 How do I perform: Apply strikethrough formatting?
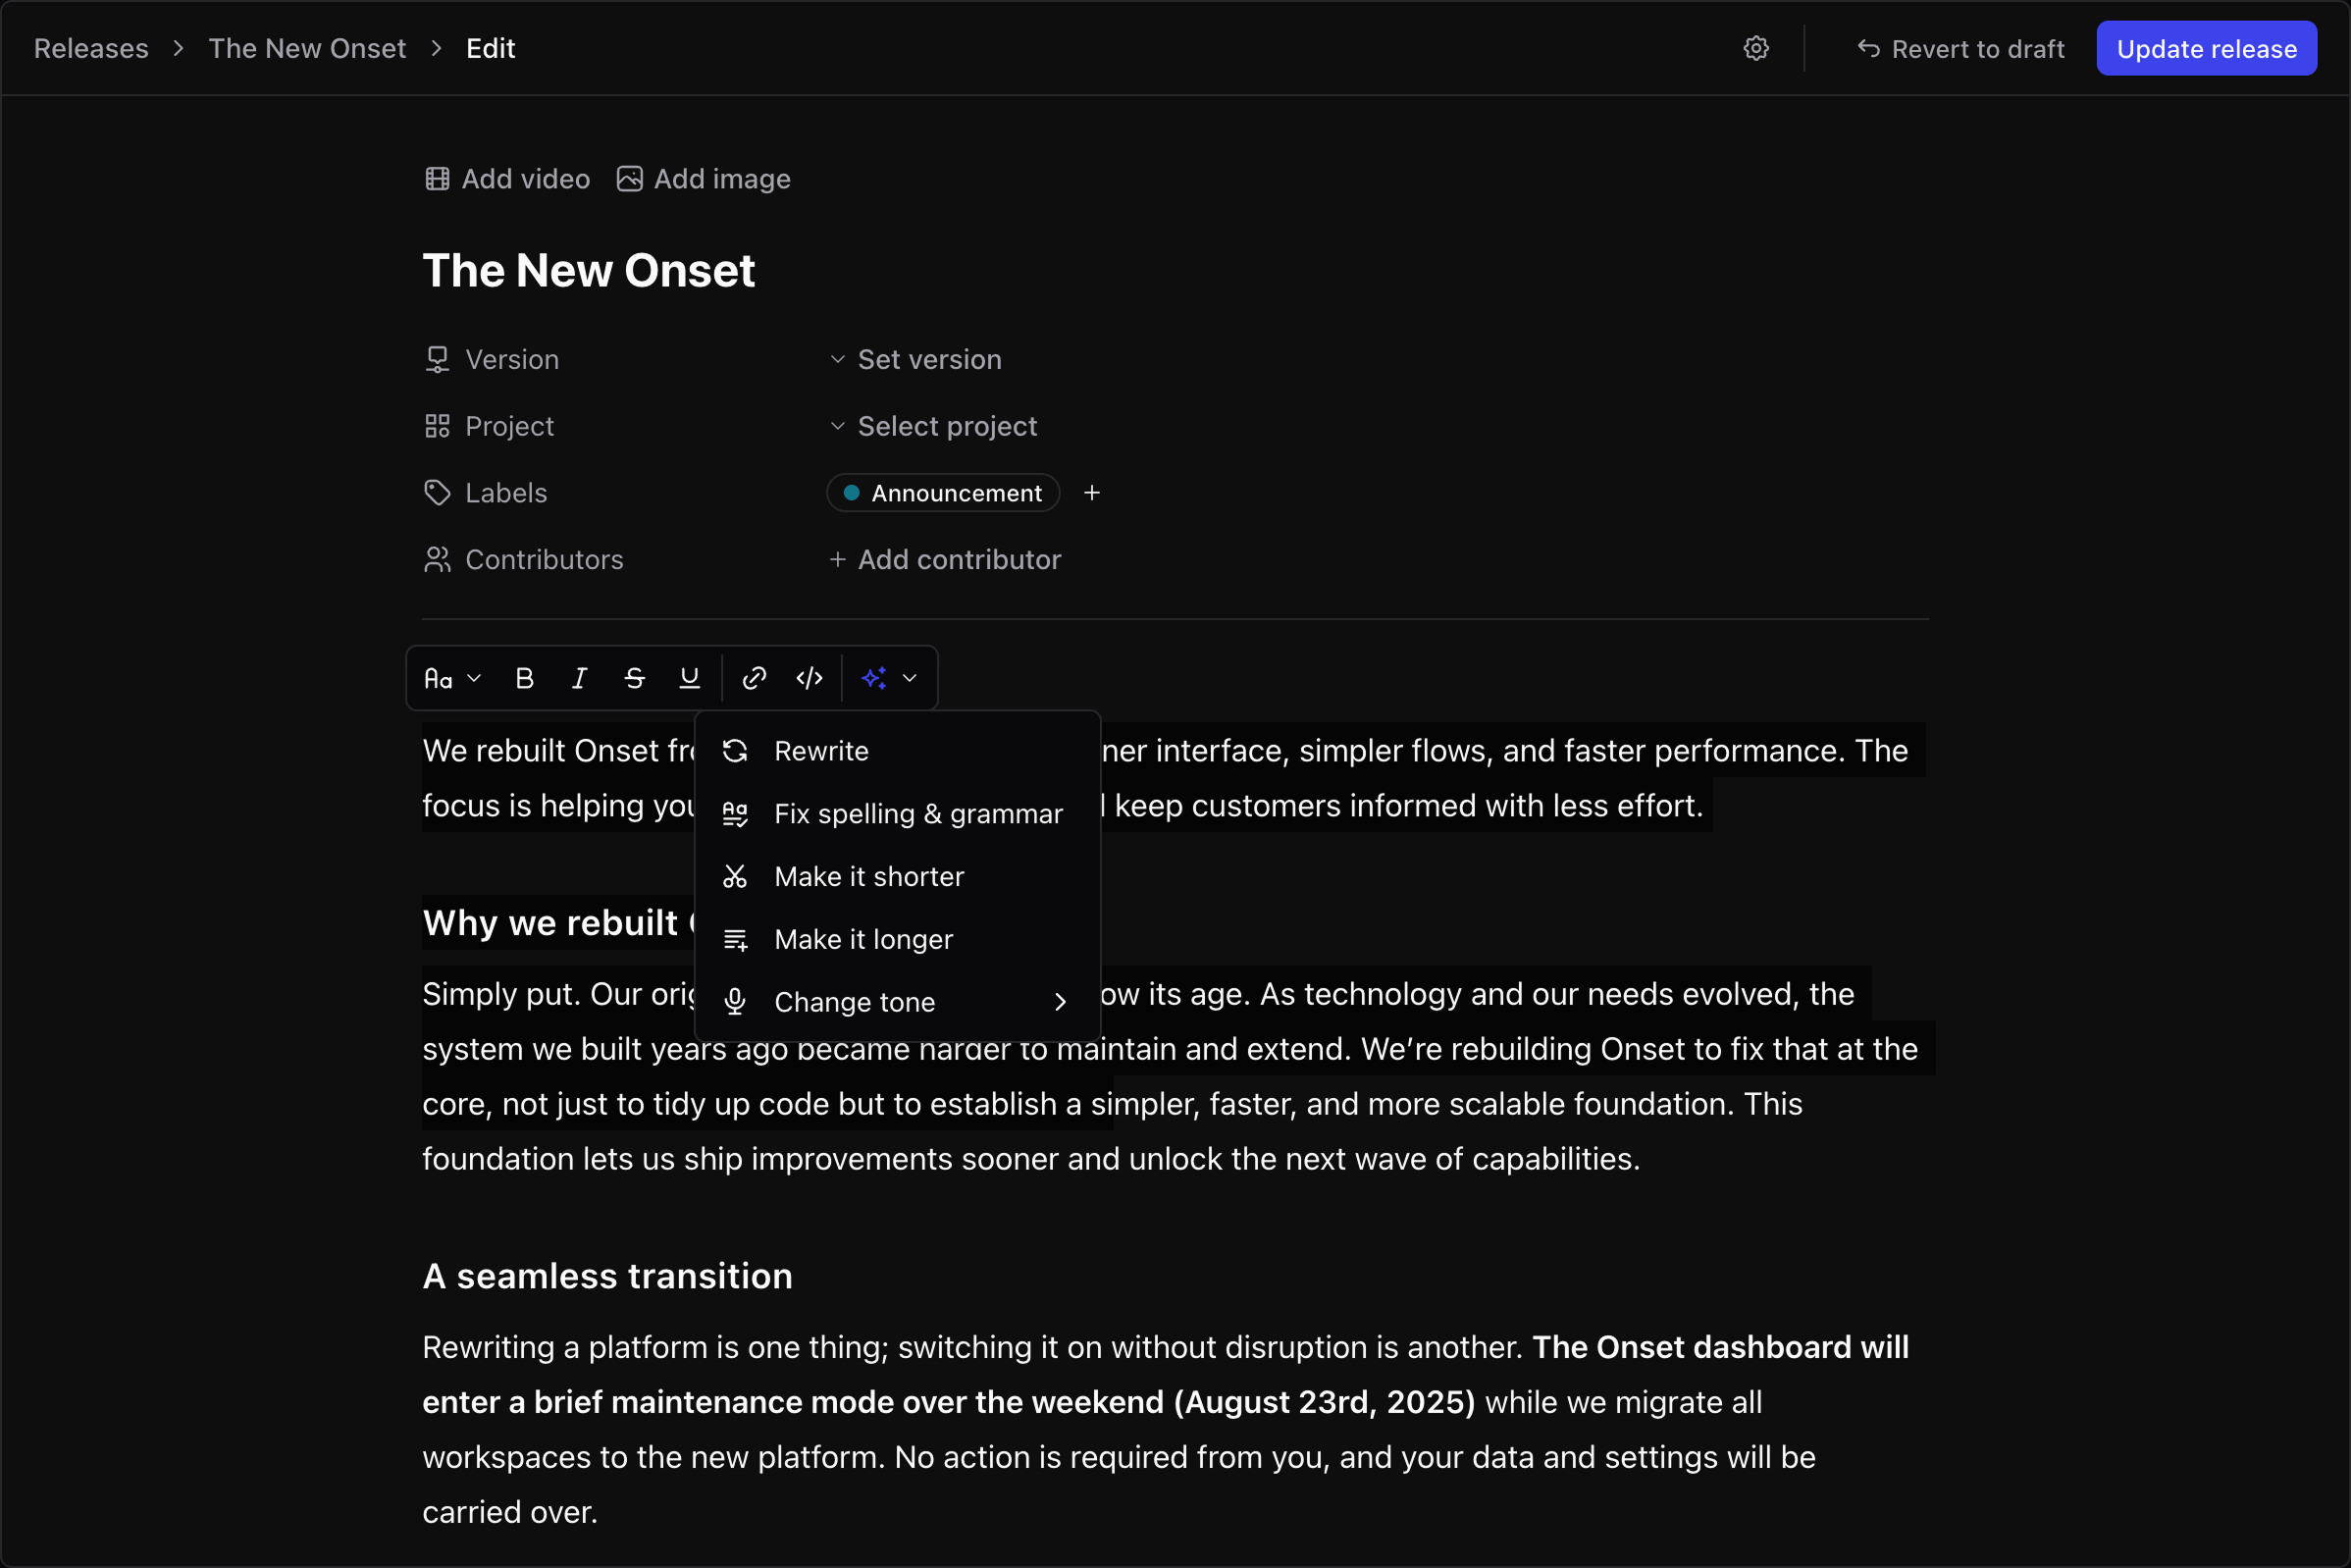point(634,677)
